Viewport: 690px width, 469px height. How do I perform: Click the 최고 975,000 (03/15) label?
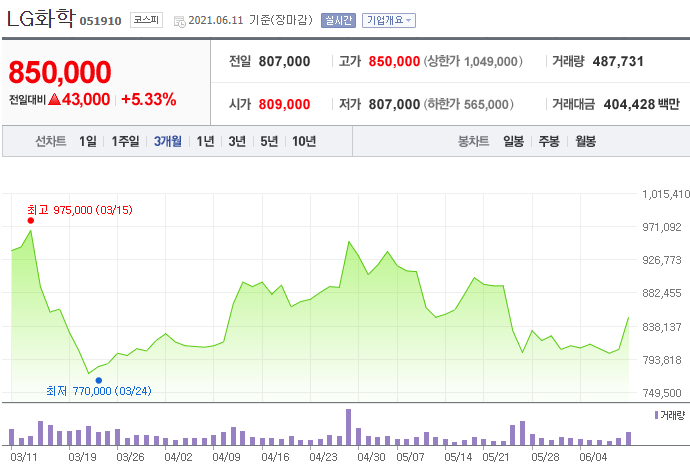(80, 210)
